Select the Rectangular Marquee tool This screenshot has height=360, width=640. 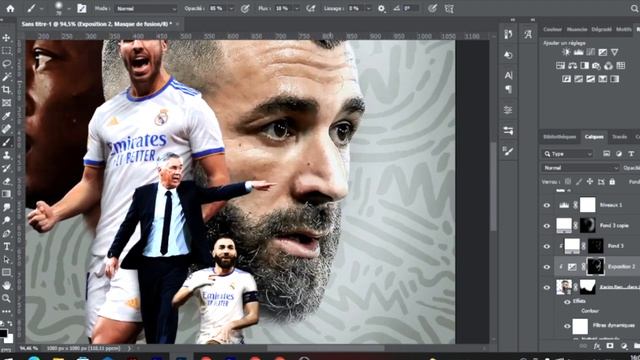click(x=6, y=51)
